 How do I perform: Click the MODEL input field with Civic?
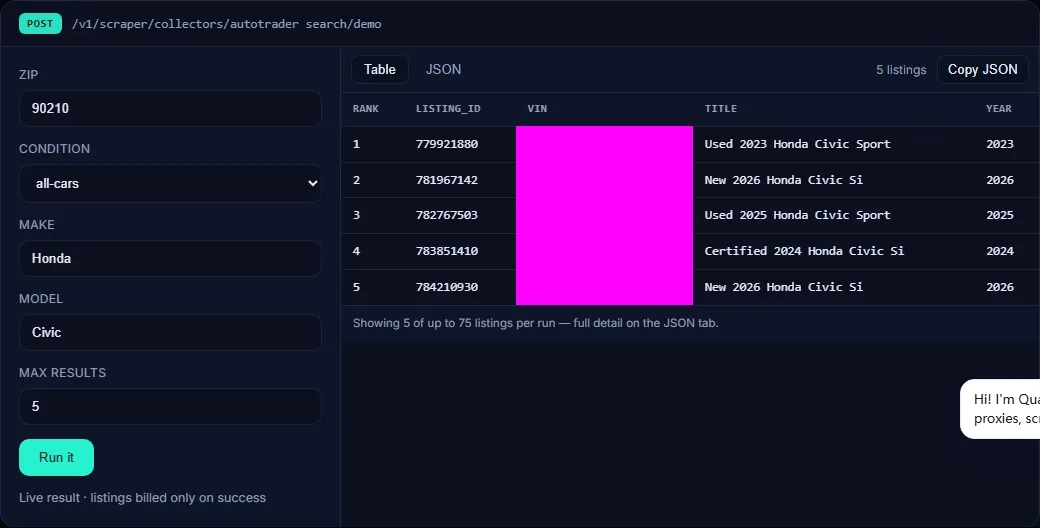[x=170, y=332]
